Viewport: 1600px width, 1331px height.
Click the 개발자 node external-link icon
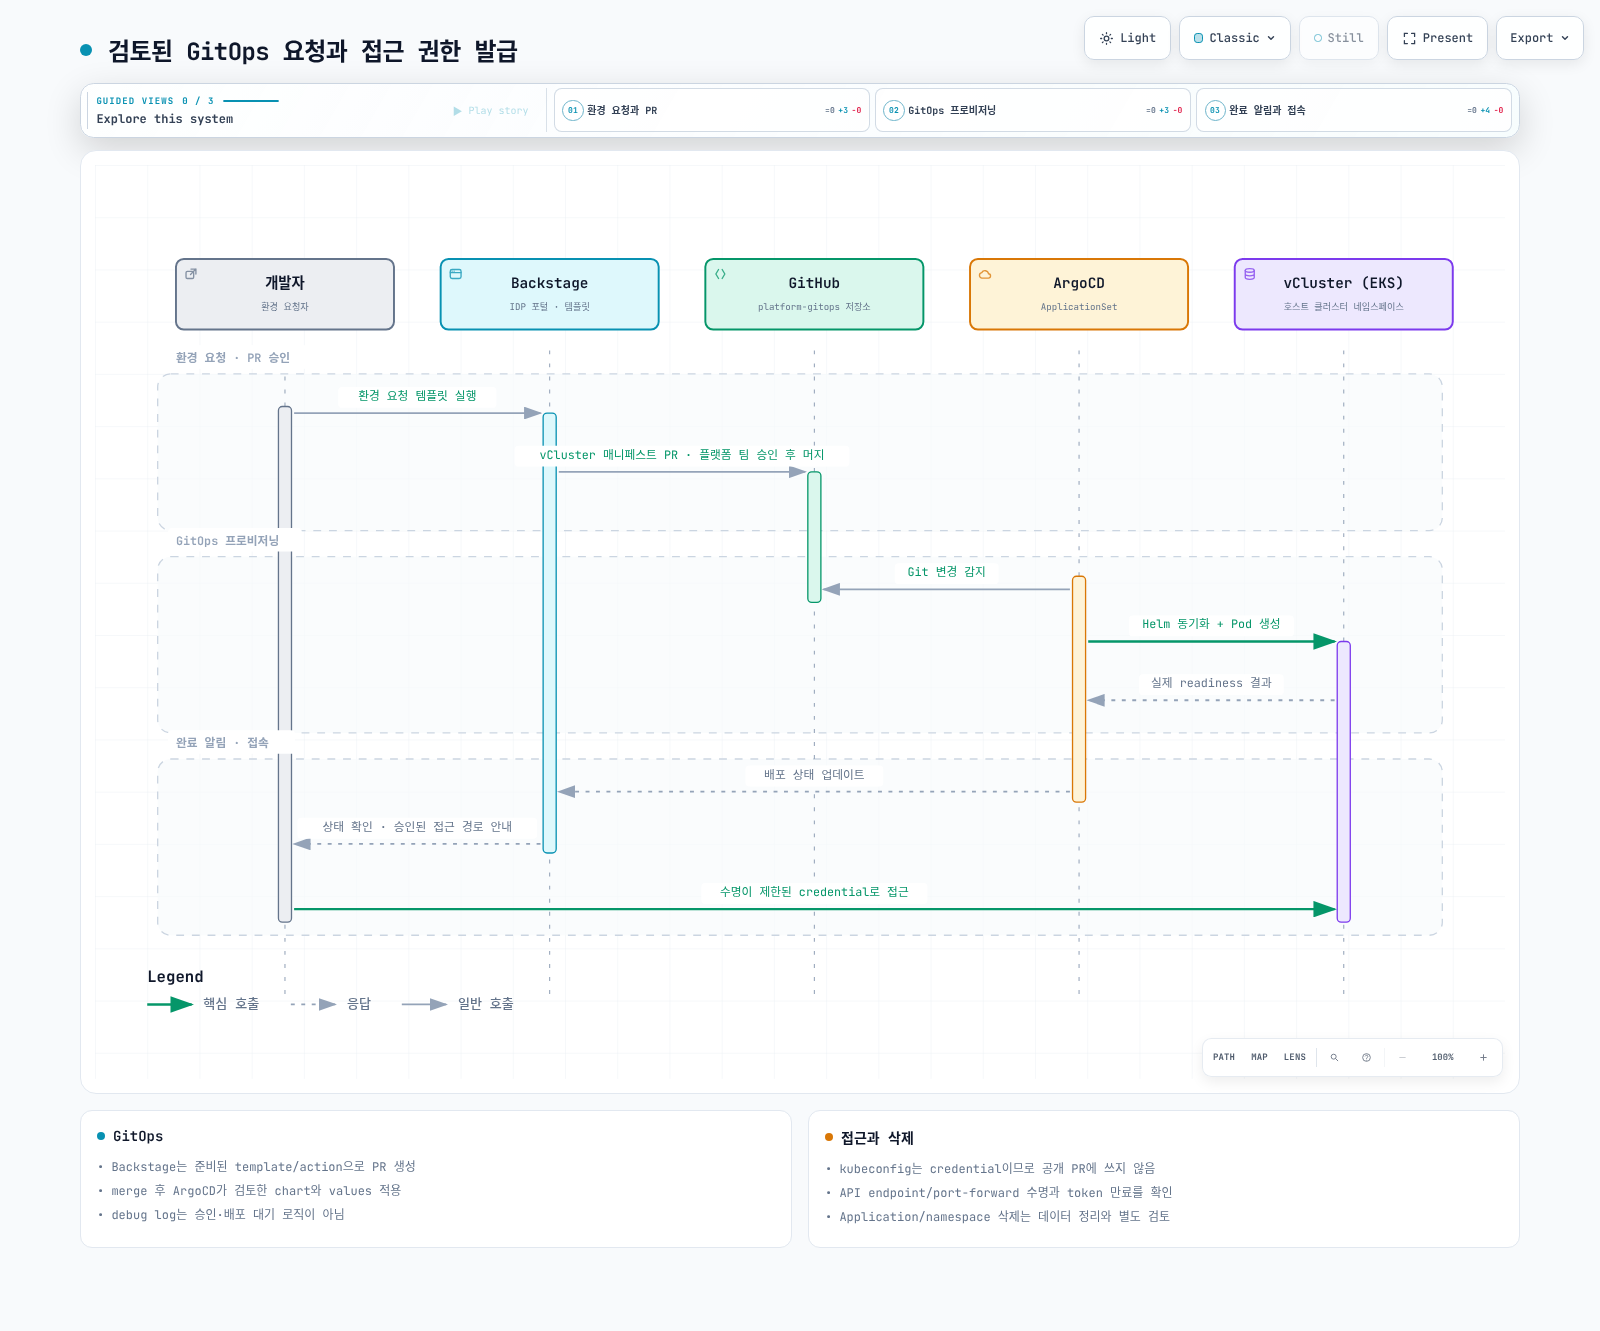pyautogui.click(x=191, y=274)
